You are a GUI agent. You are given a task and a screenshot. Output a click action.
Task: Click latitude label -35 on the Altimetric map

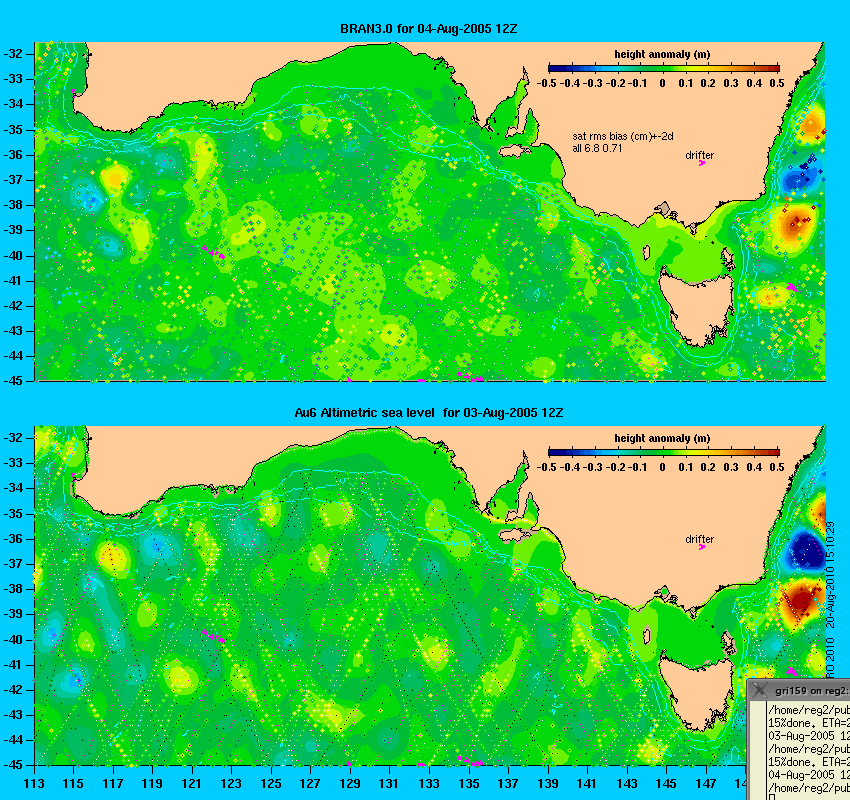[x=14, y=513]
